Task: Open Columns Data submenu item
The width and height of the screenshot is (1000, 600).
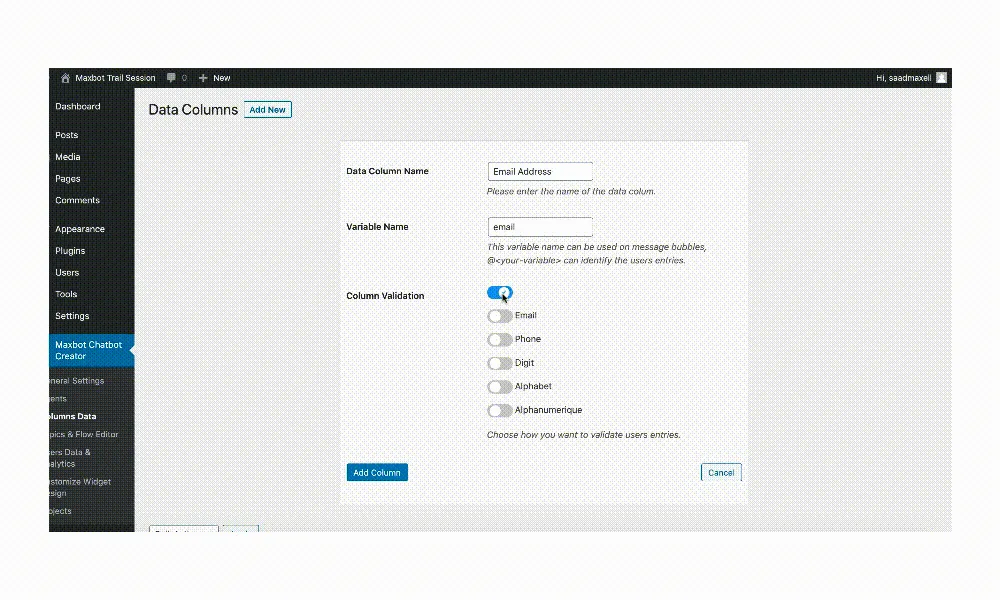Action: (x=73, y=416)
